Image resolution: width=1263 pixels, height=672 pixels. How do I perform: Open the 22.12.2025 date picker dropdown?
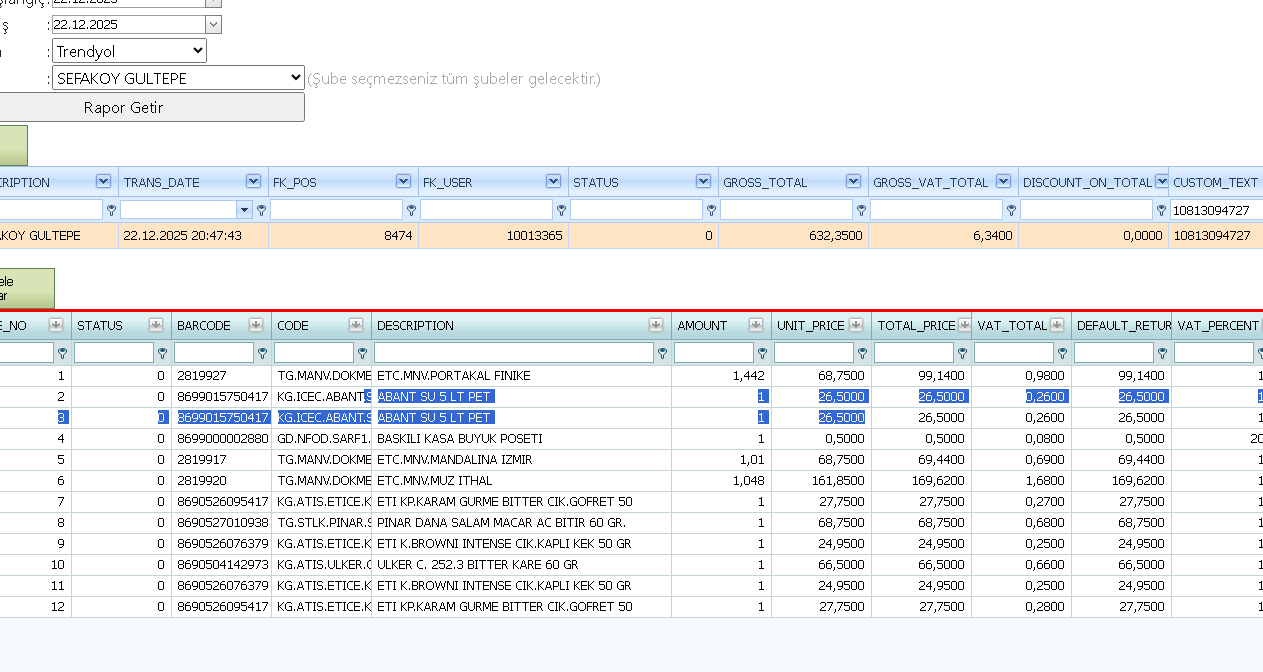pyautogui.click(x=214, y=24)
